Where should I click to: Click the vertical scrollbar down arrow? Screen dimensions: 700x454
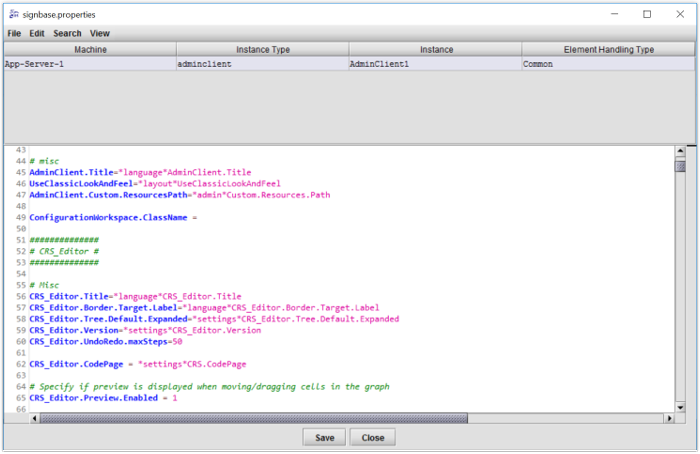coord(680,405)
